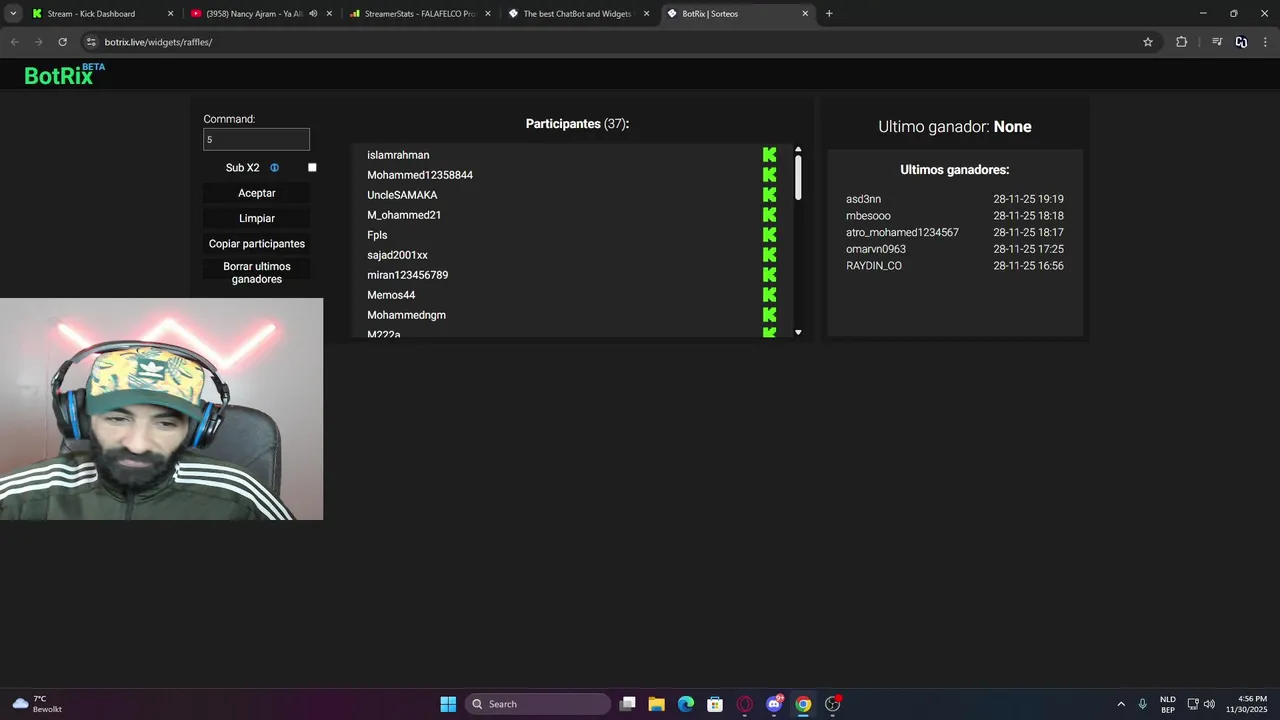Click Kick icon next to miran123456789
The image size is (1280, 720).
coord(769,275)
